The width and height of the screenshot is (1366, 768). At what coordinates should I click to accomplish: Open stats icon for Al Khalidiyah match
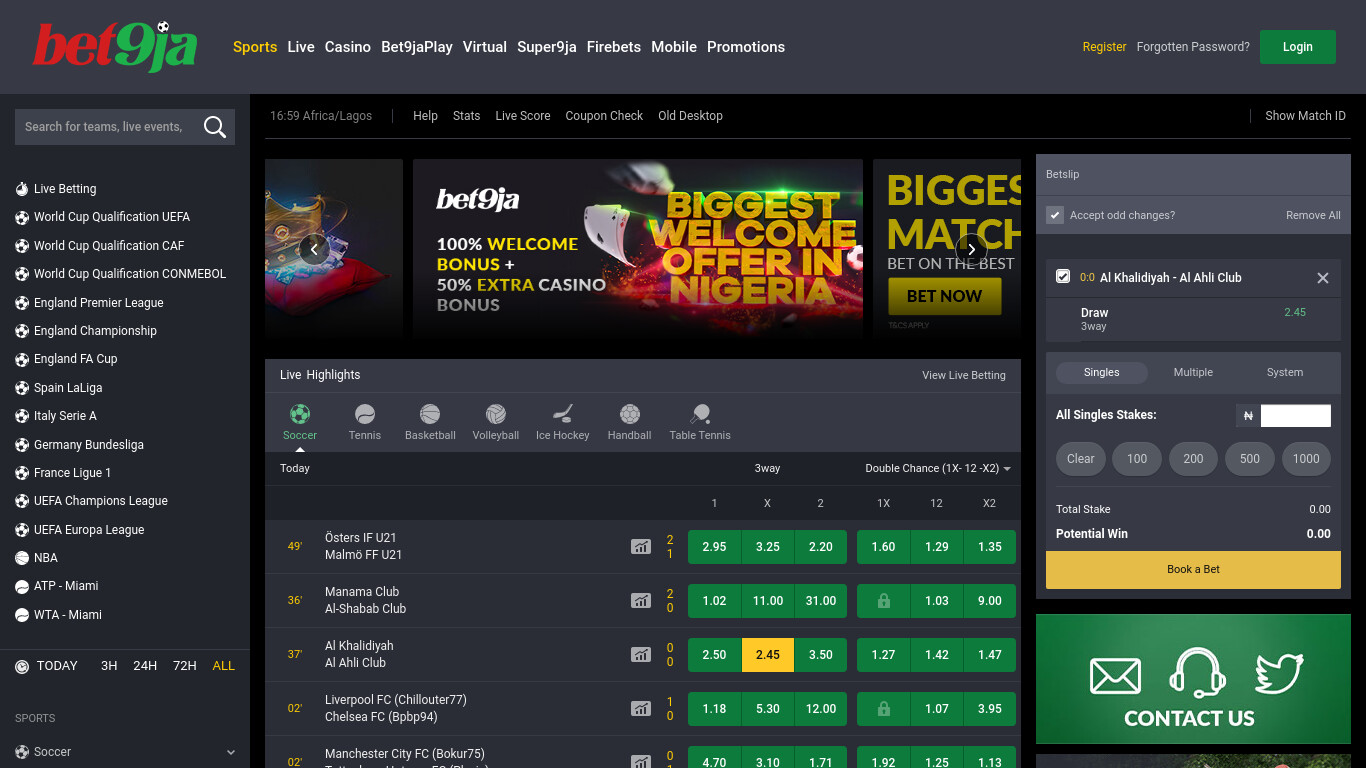(x=641, y=655)
